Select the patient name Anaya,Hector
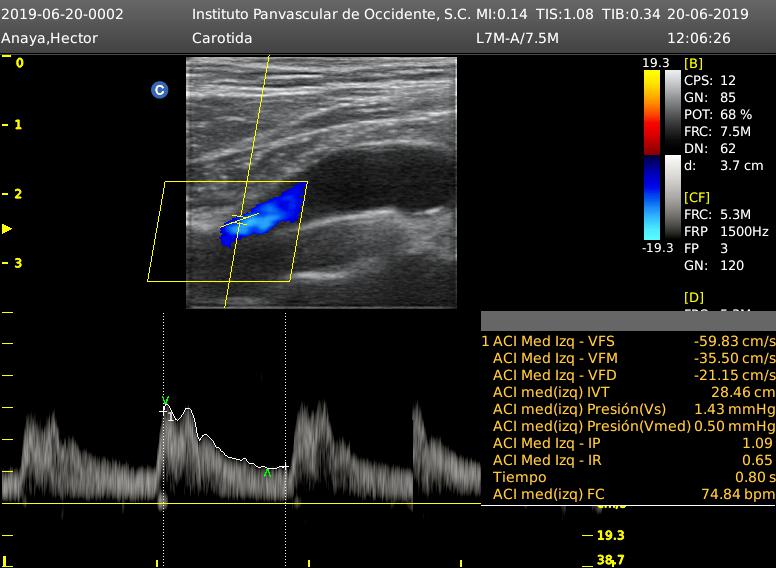This screenshot has height=568, width=776. pyautogui.click(x=49, y=38)
